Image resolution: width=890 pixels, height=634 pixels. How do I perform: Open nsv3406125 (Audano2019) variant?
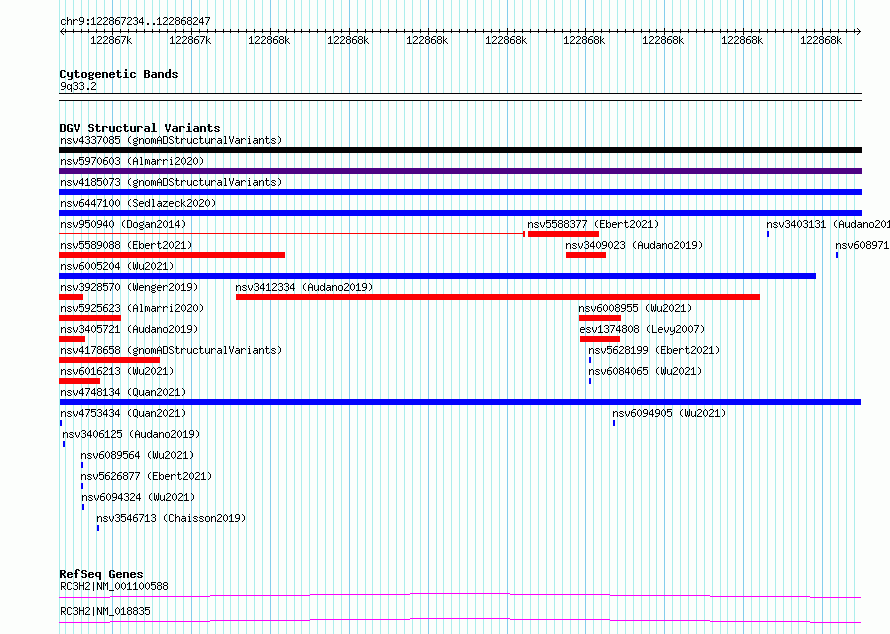(131, 434)
